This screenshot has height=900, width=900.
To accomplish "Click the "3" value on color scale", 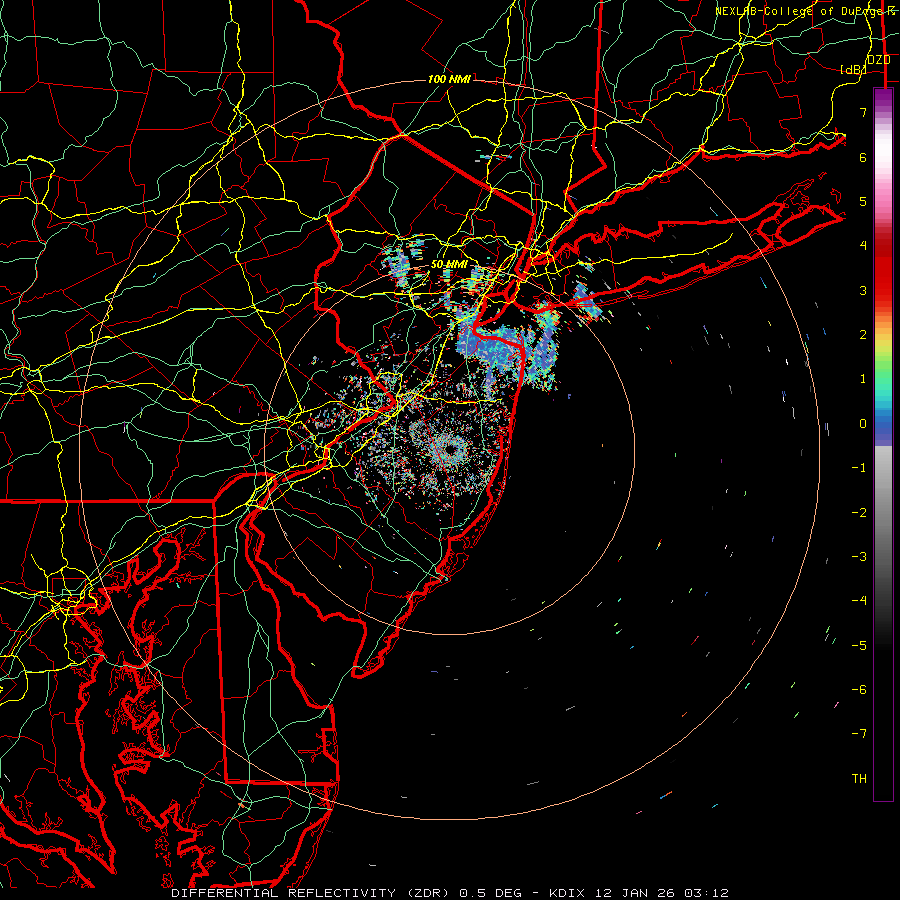I will pos(863,290).
